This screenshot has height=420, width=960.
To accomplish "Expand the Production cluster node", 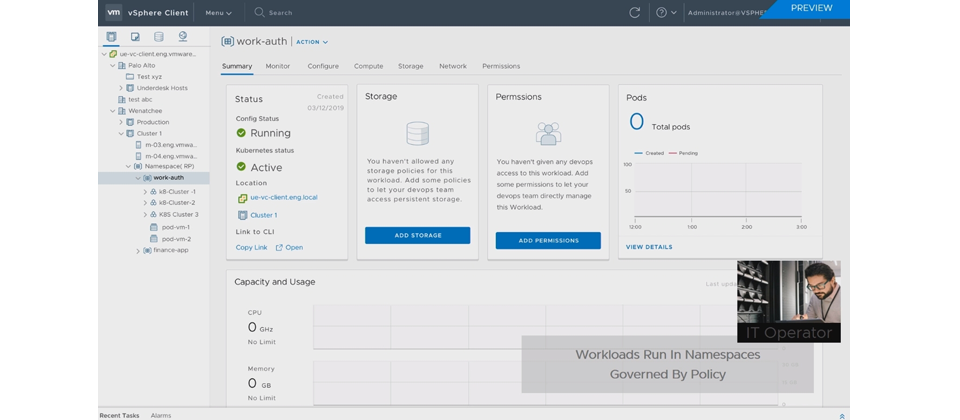I will 121,122.
